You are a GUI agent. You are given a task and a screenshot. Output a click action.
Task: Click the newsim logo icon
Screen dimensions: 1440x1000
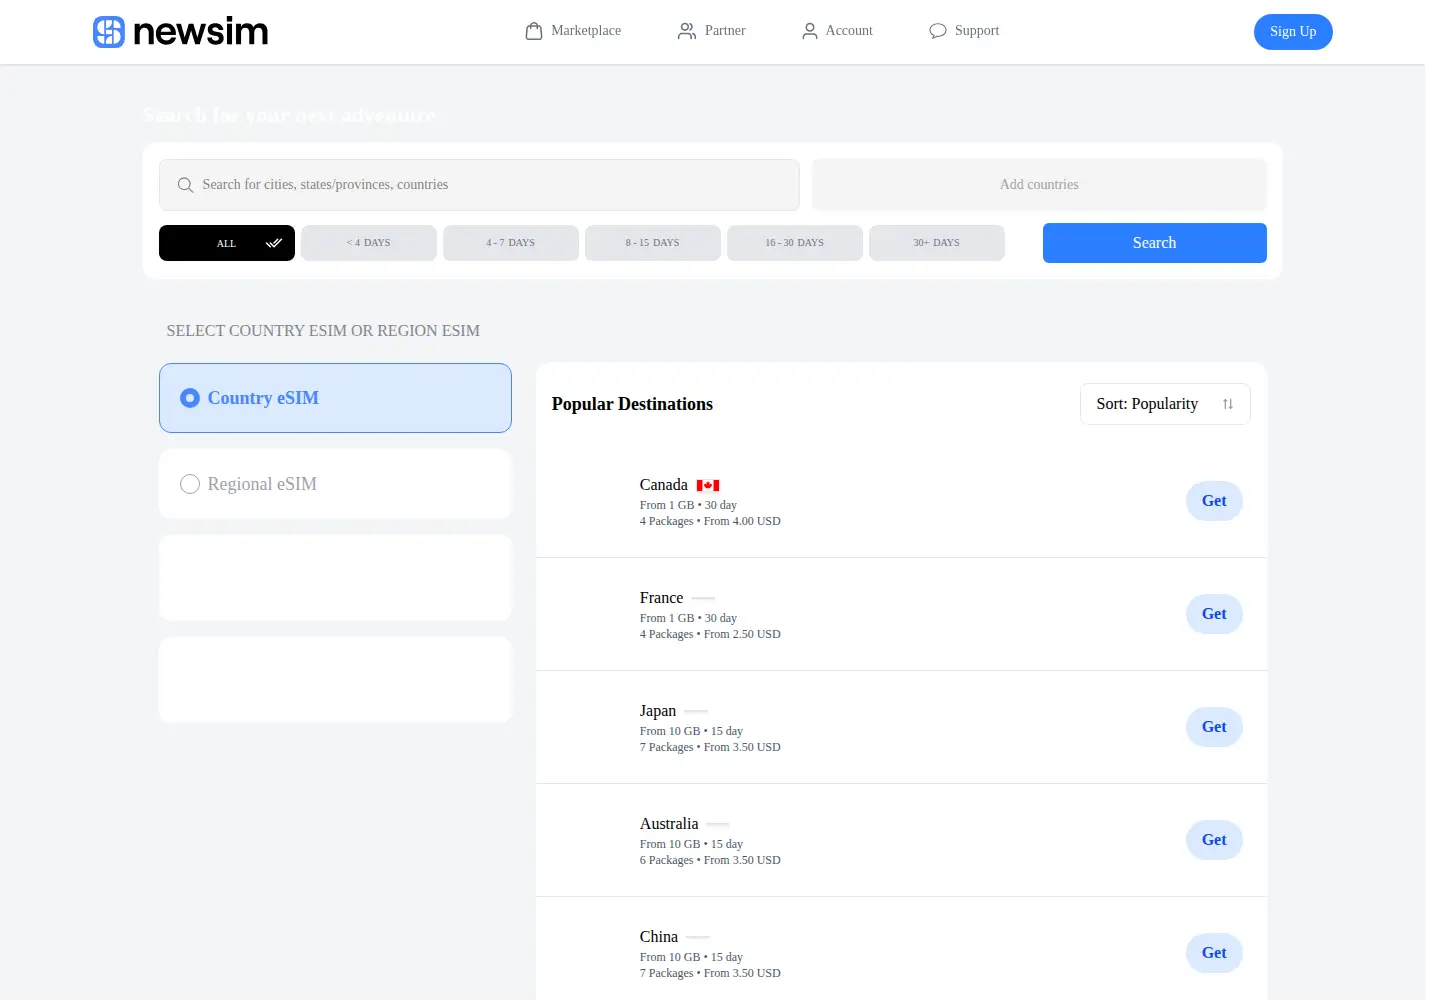pos(109,32)
